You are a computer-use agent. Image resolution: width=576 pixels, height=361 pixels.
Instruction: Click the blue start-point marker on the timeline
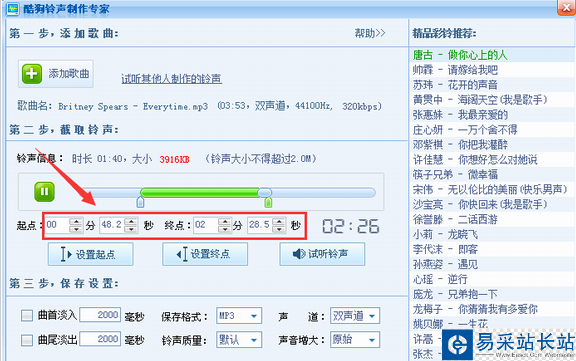[140, 202]
